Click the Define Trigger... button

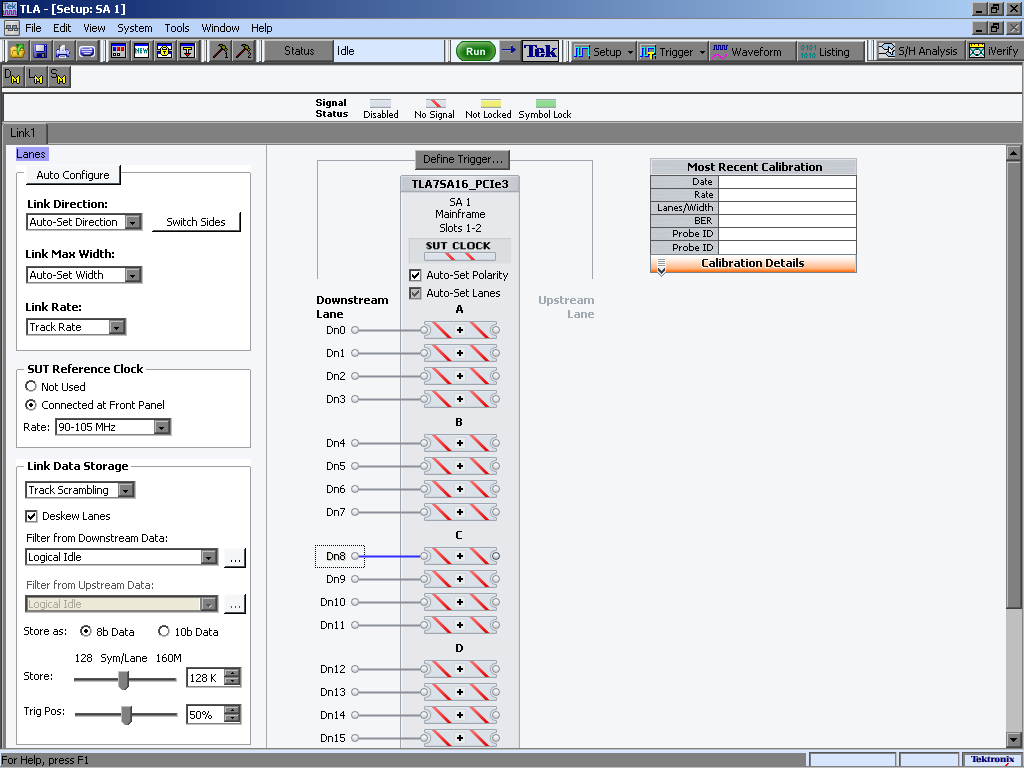coord(462,159)
